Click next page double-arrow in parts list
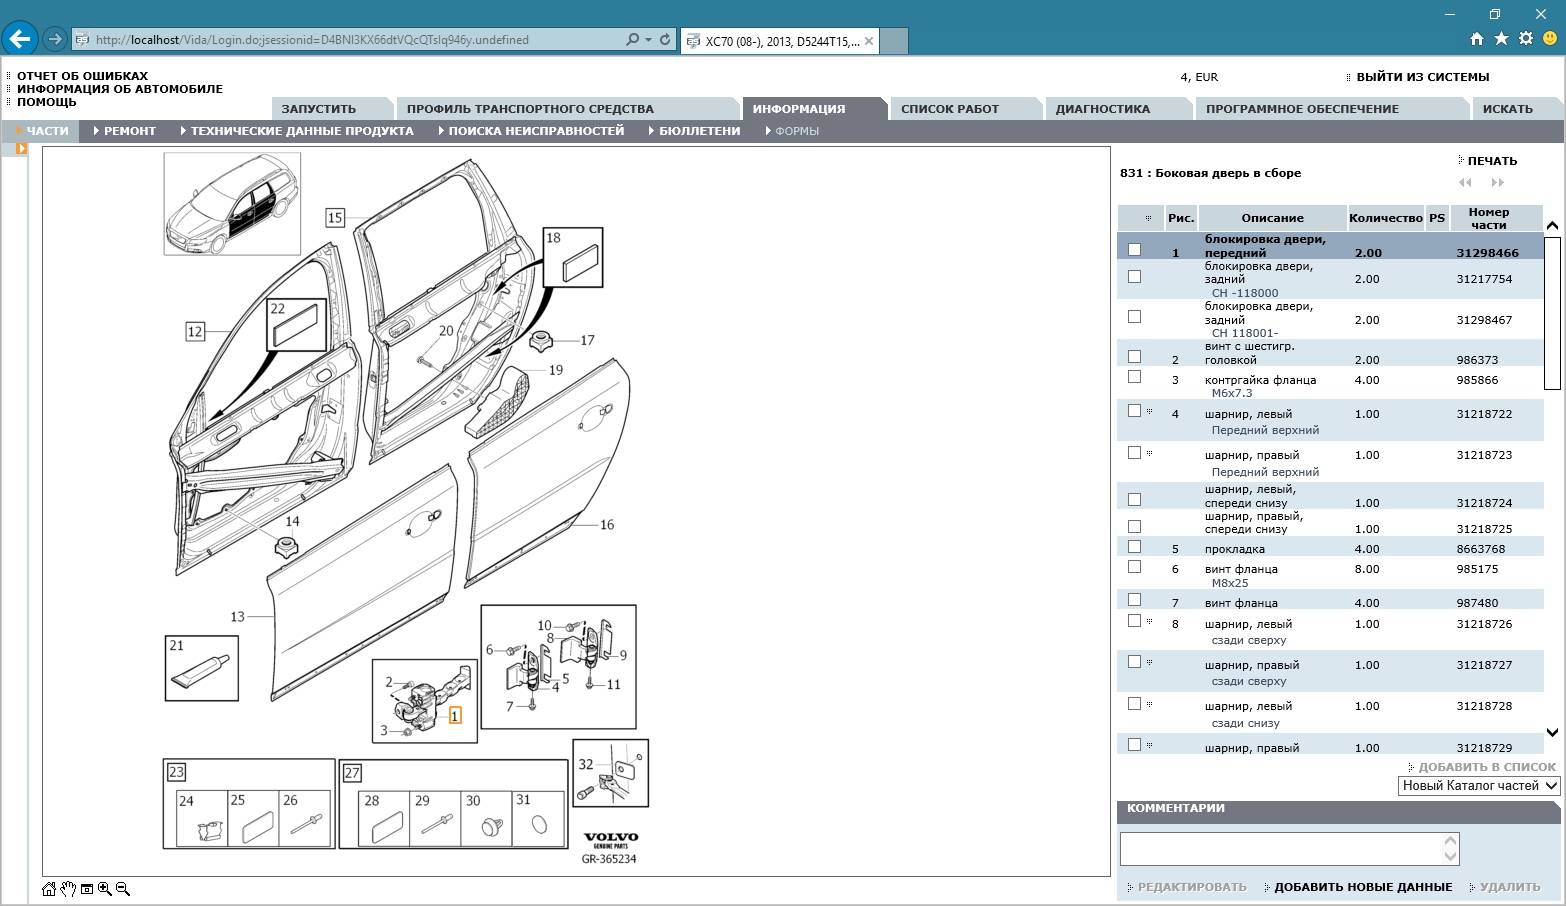Viewport: 1566px width, 906px height. point(1497,182)
